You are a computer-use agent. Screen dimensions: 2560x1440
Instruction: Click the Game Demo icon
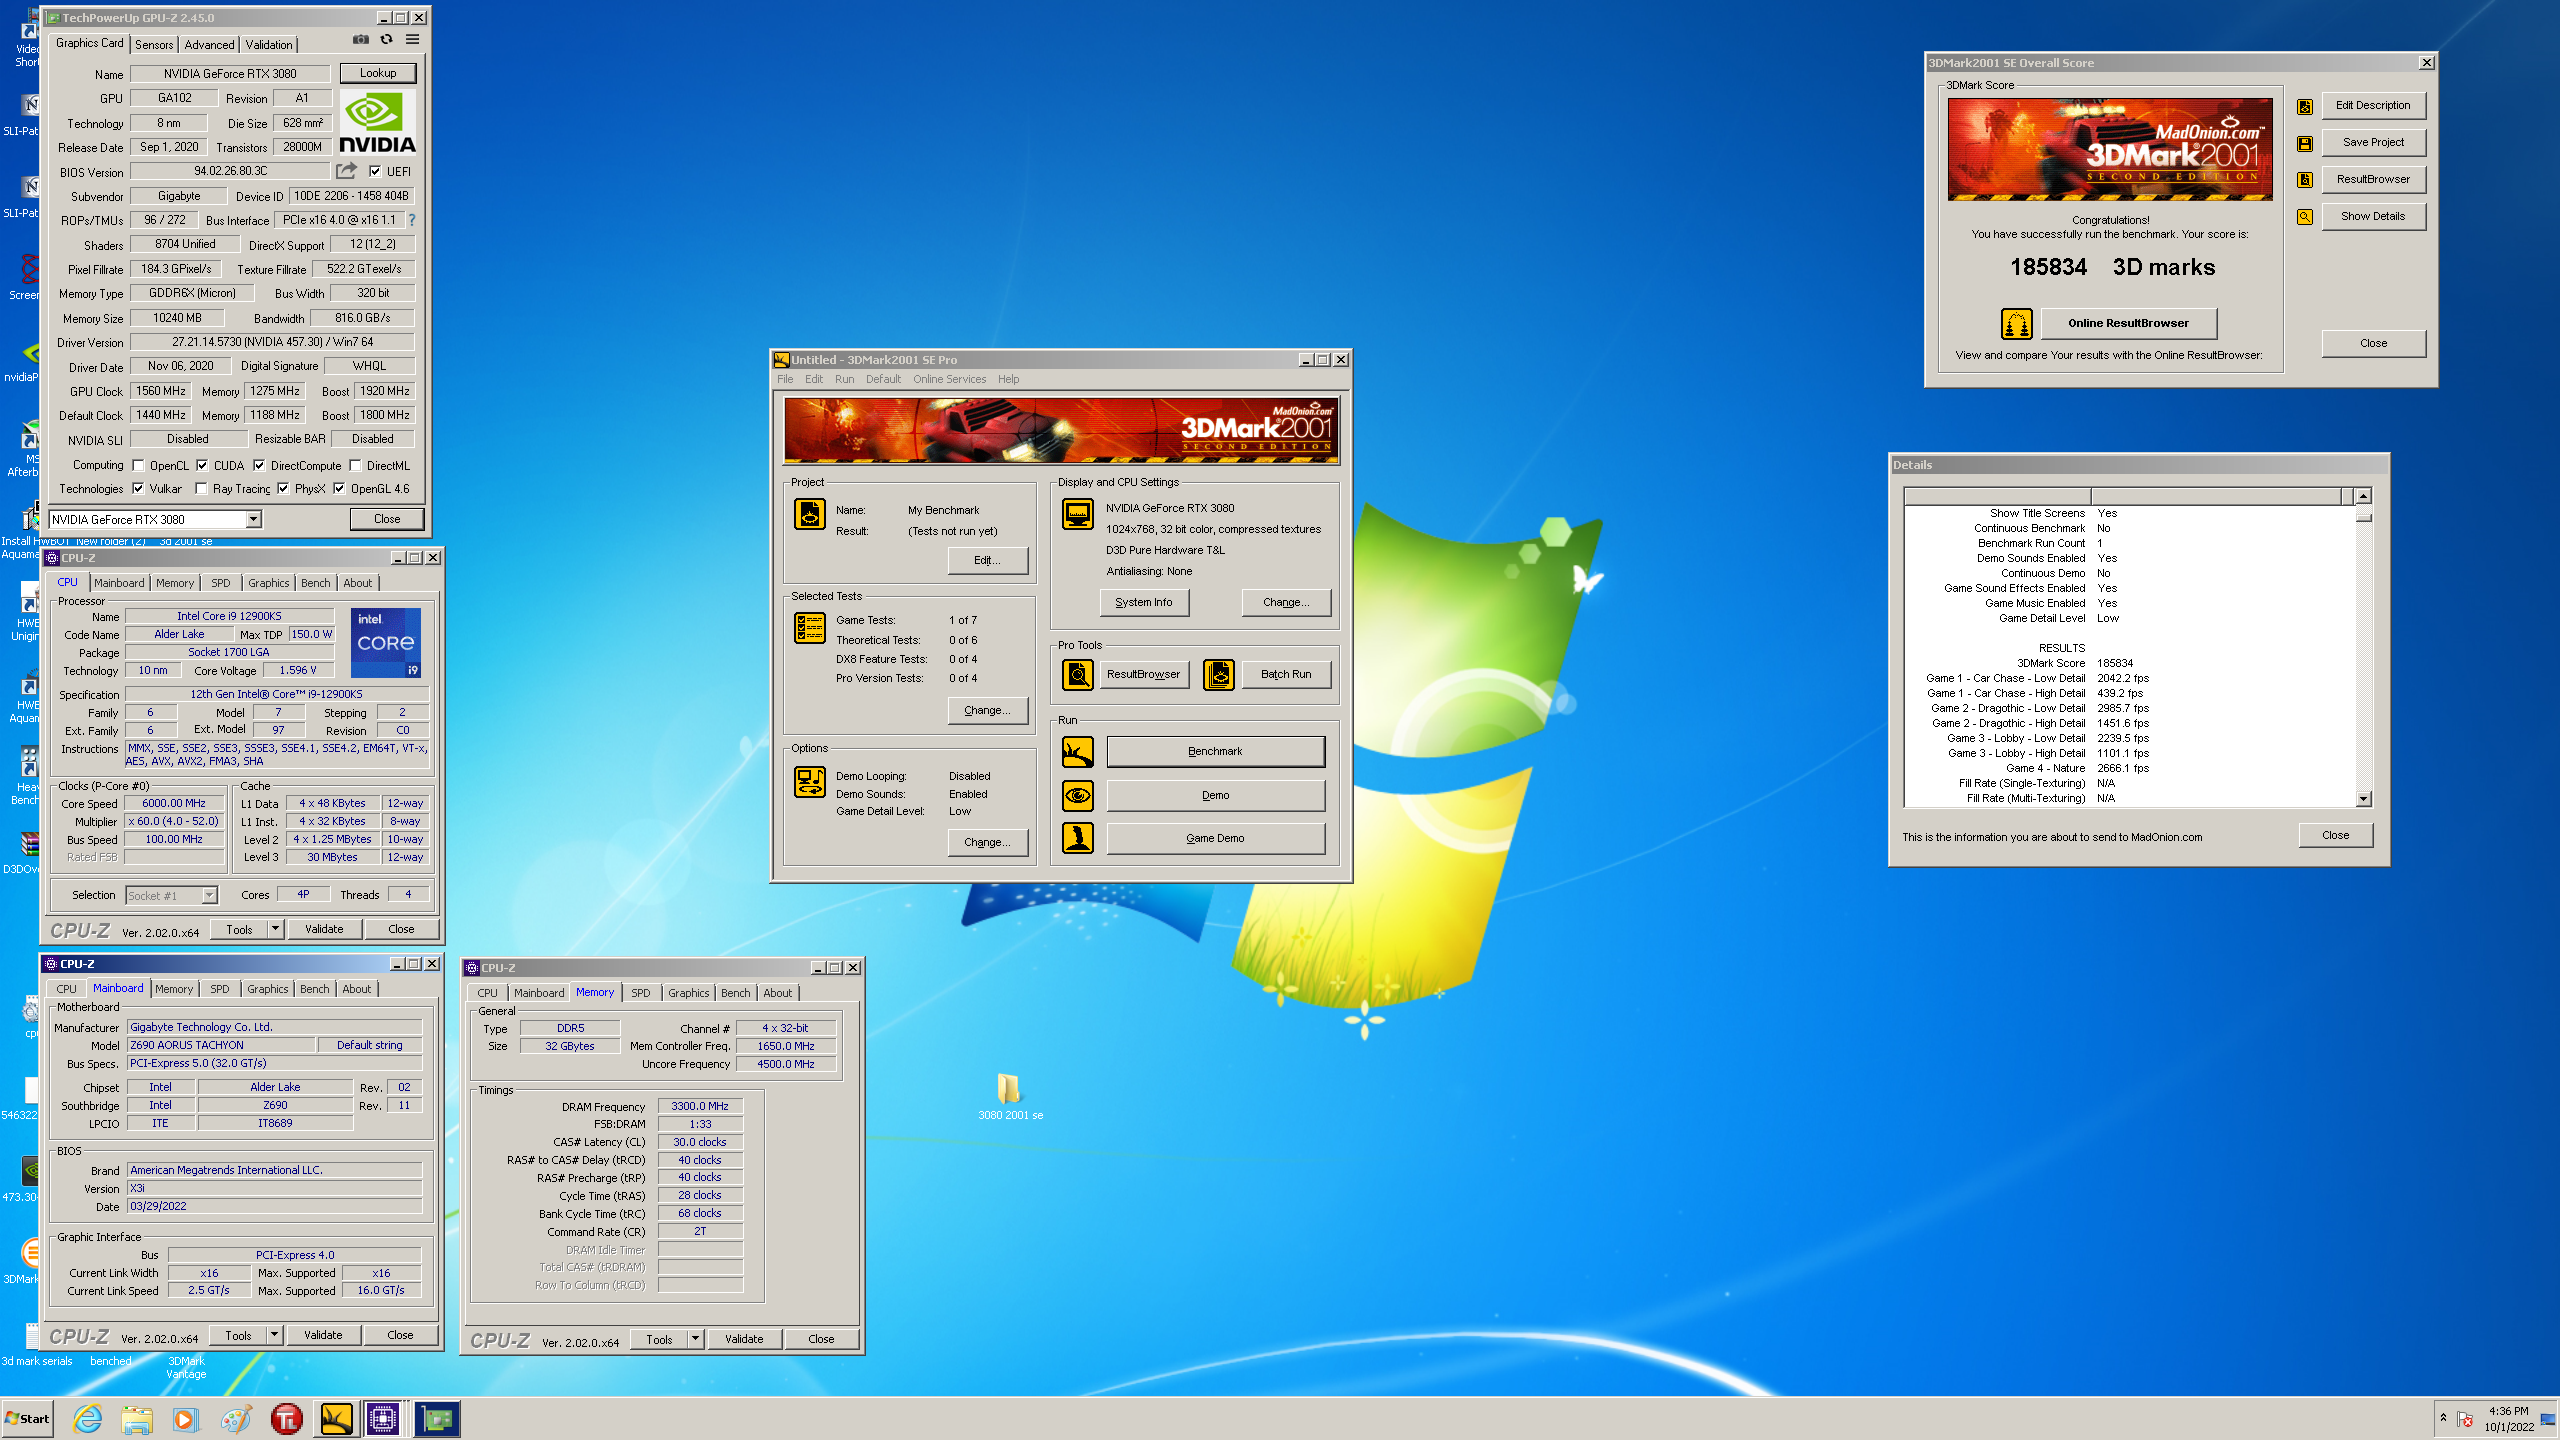[1077, 838]
